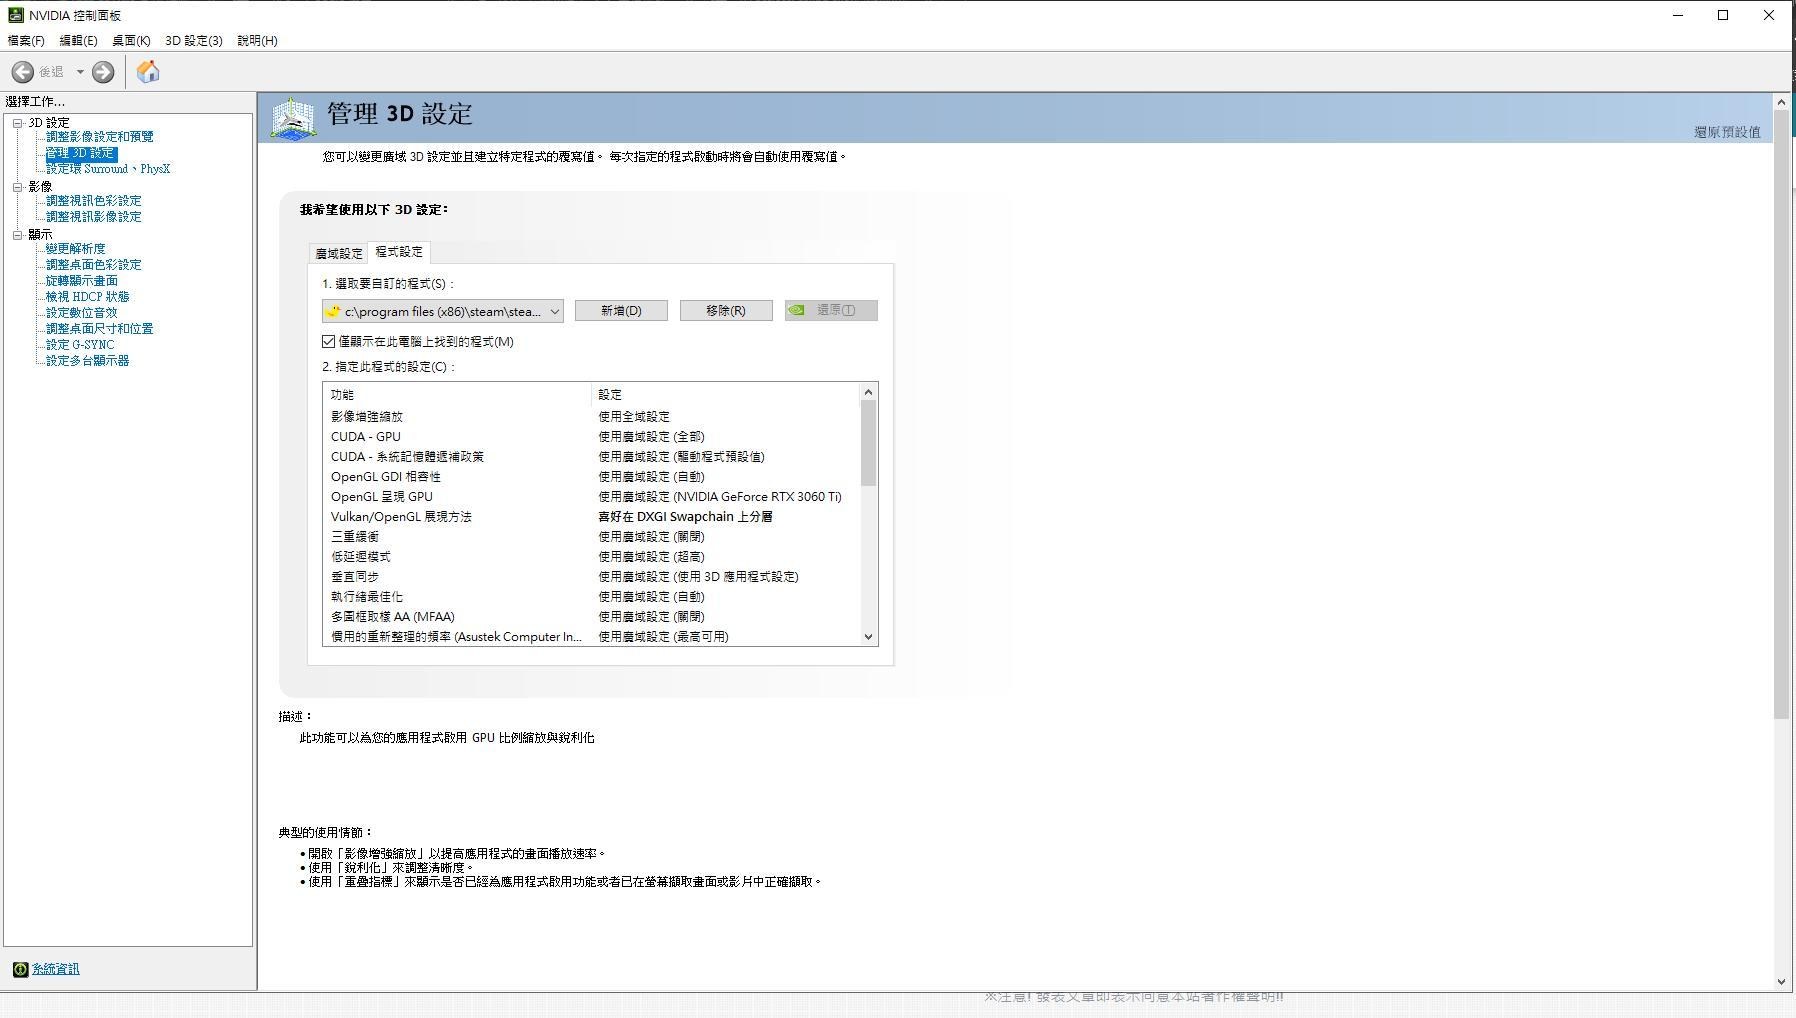Screen dimensions: 1796x1018
Task: Open 旋轉顯示畫面 in the tree
Action: click(x=81, y=281)
